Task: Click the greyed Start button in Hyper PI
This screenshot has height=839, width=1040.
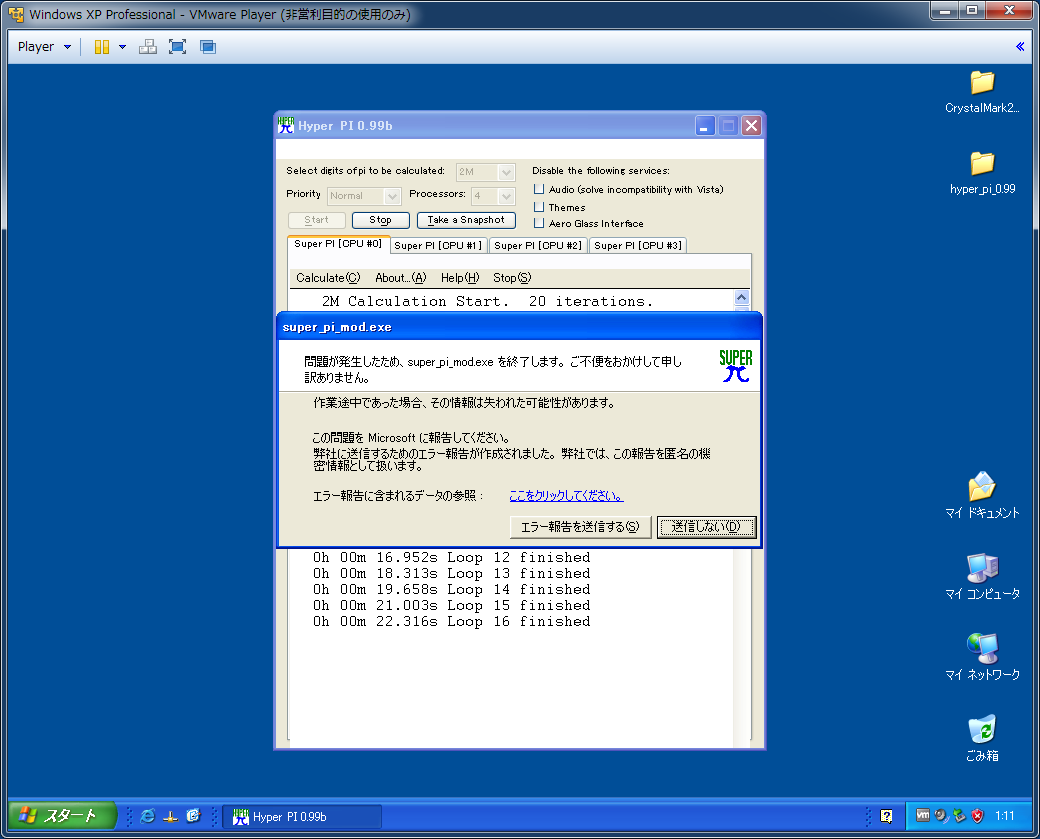Action: (316, 220)
